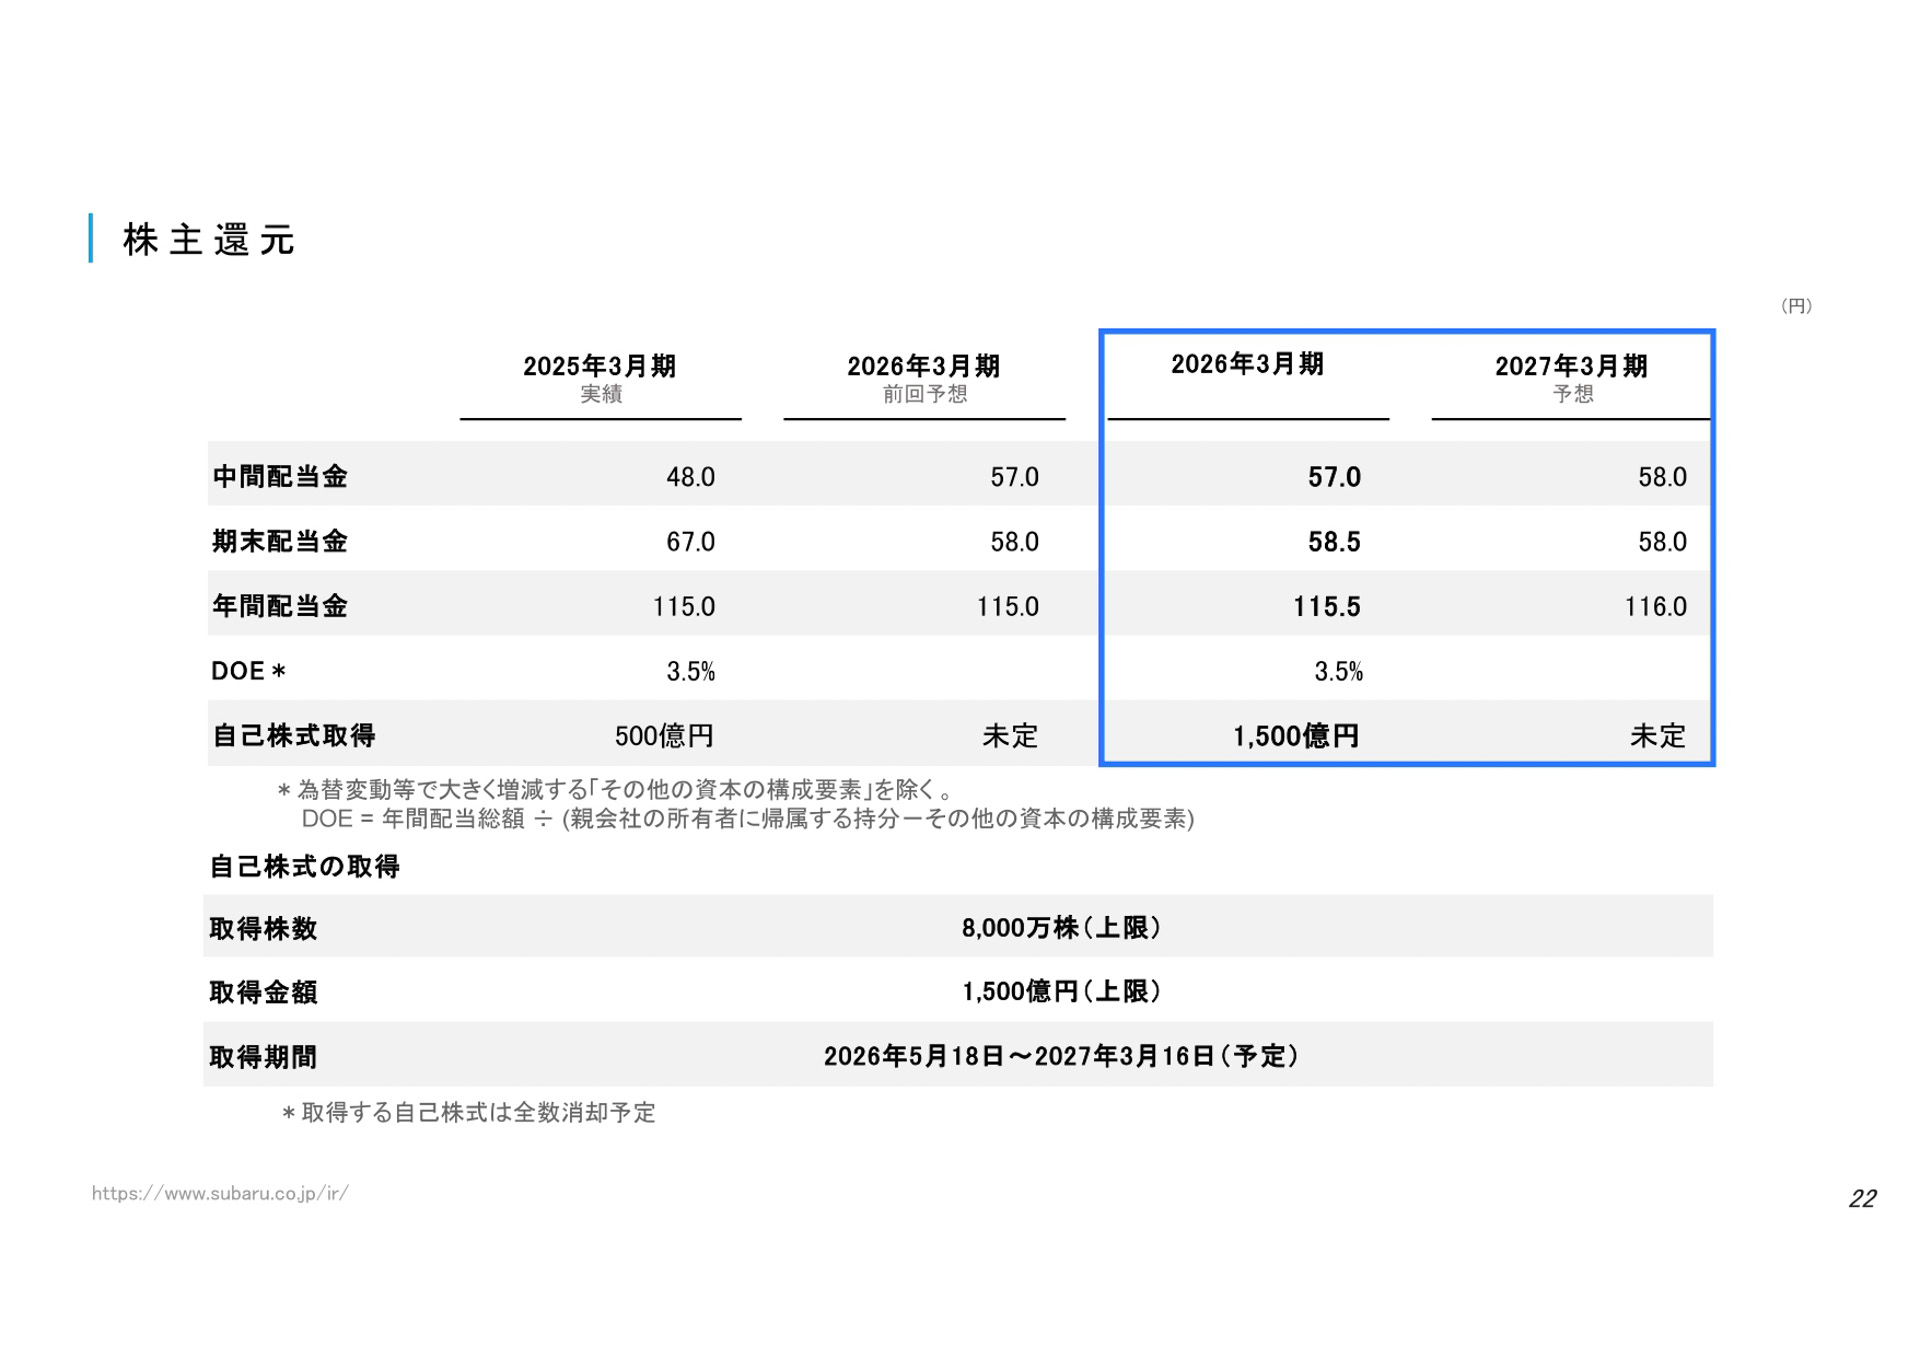This screenshot has height=1358, width=1920.
Task: Select the 取得期間 row label
Action: pyautogui.click(x=263, y=1057)
